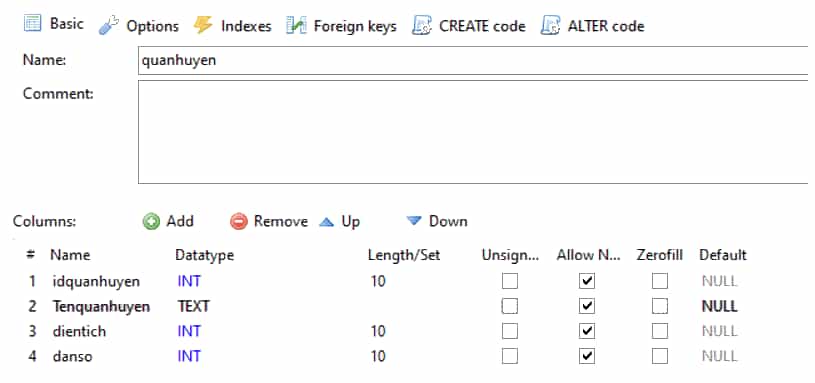Enable Unsigned for dientich

(509, 331)
